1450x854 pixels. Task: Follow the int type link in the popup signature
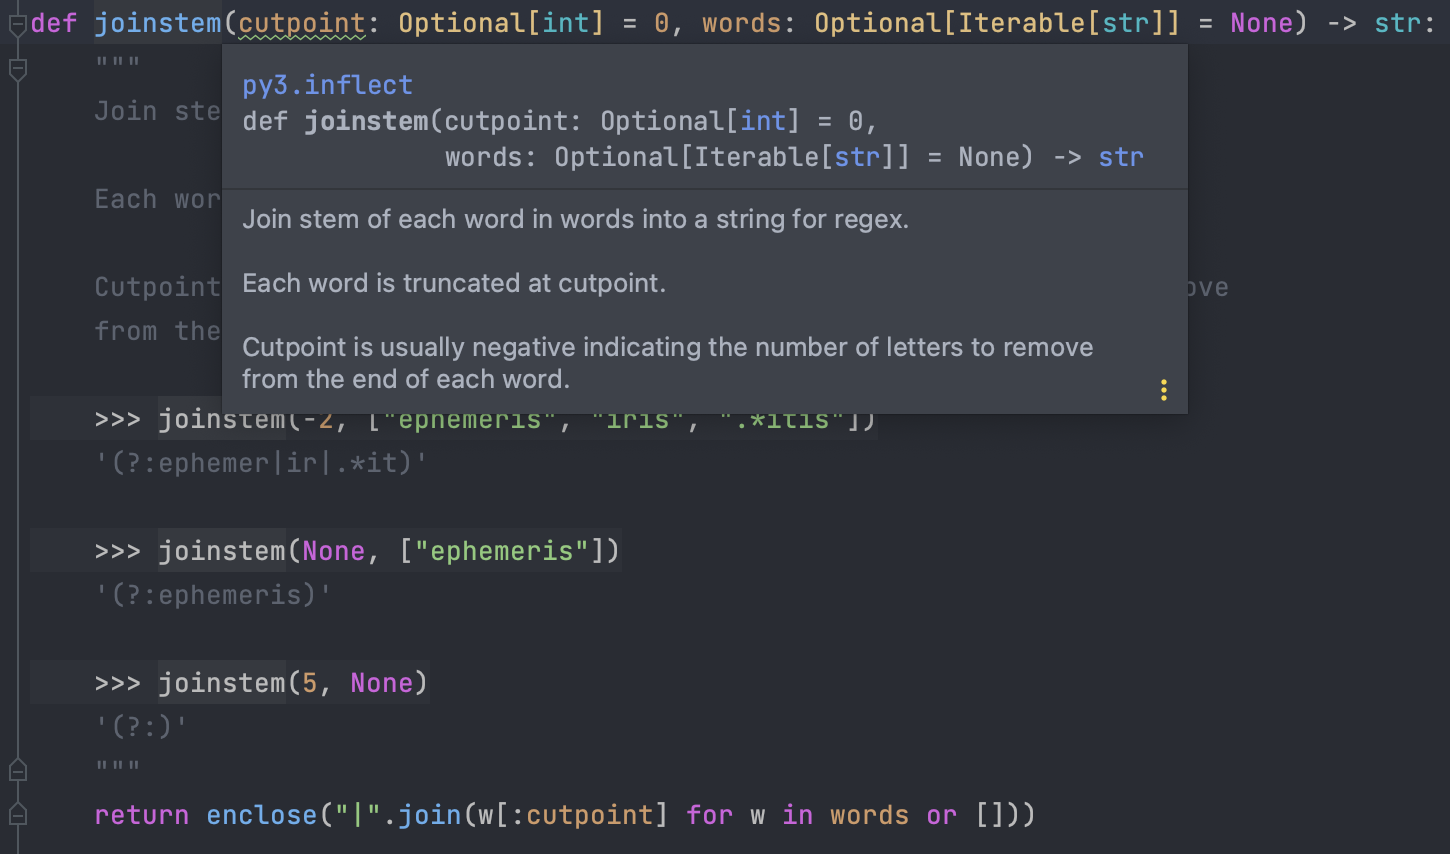click(x=763, y=121)
